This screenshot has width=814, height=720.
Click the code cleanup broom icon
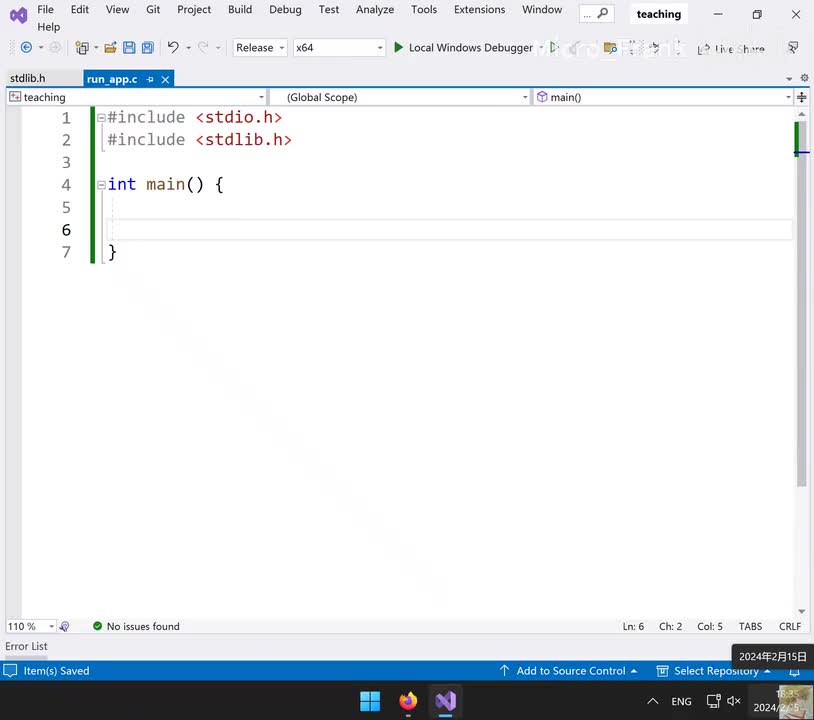[65, 626]
